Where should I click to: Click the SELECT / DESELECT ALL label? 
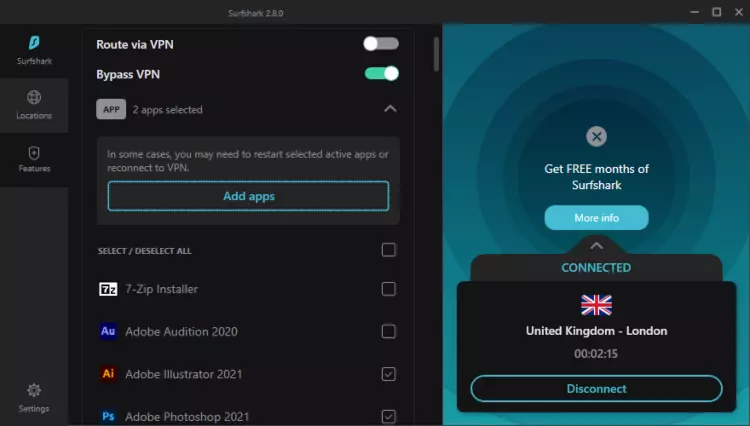tap(144, 251)
